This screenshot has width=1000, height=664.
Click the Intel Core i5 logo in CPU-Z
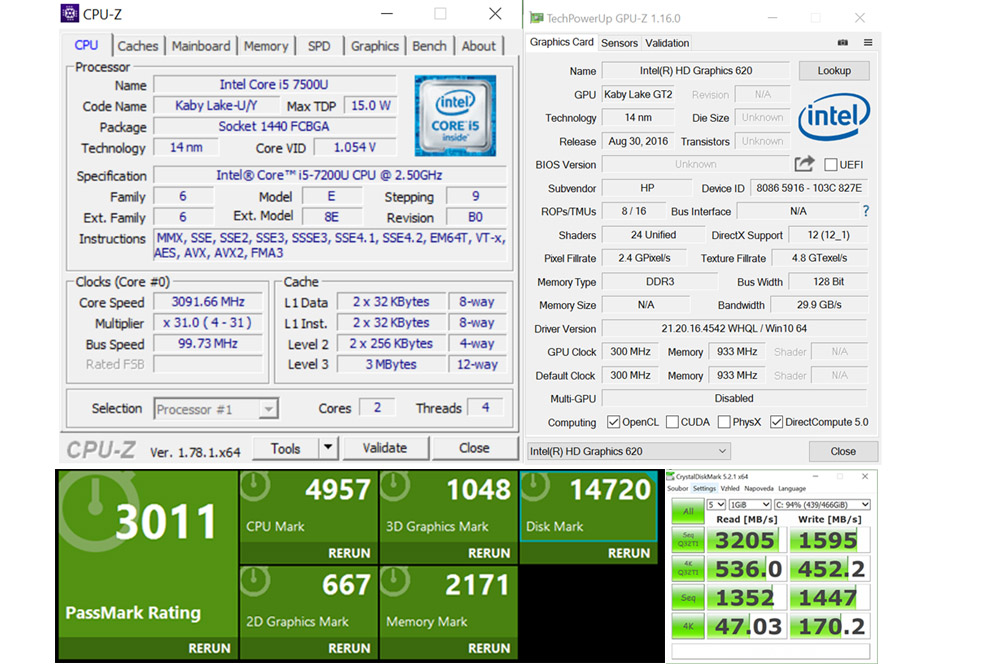[455, 115]
